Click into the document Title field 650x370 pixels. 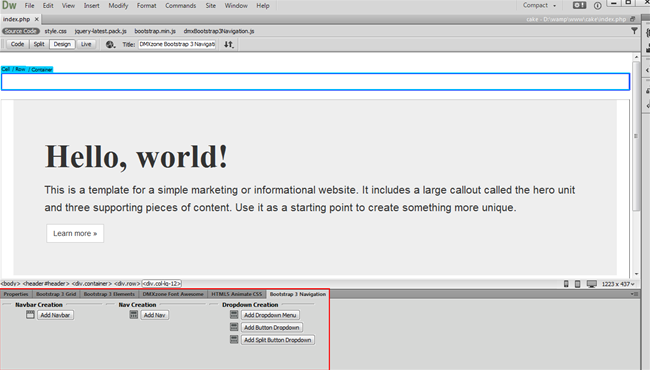pos(177,44)
